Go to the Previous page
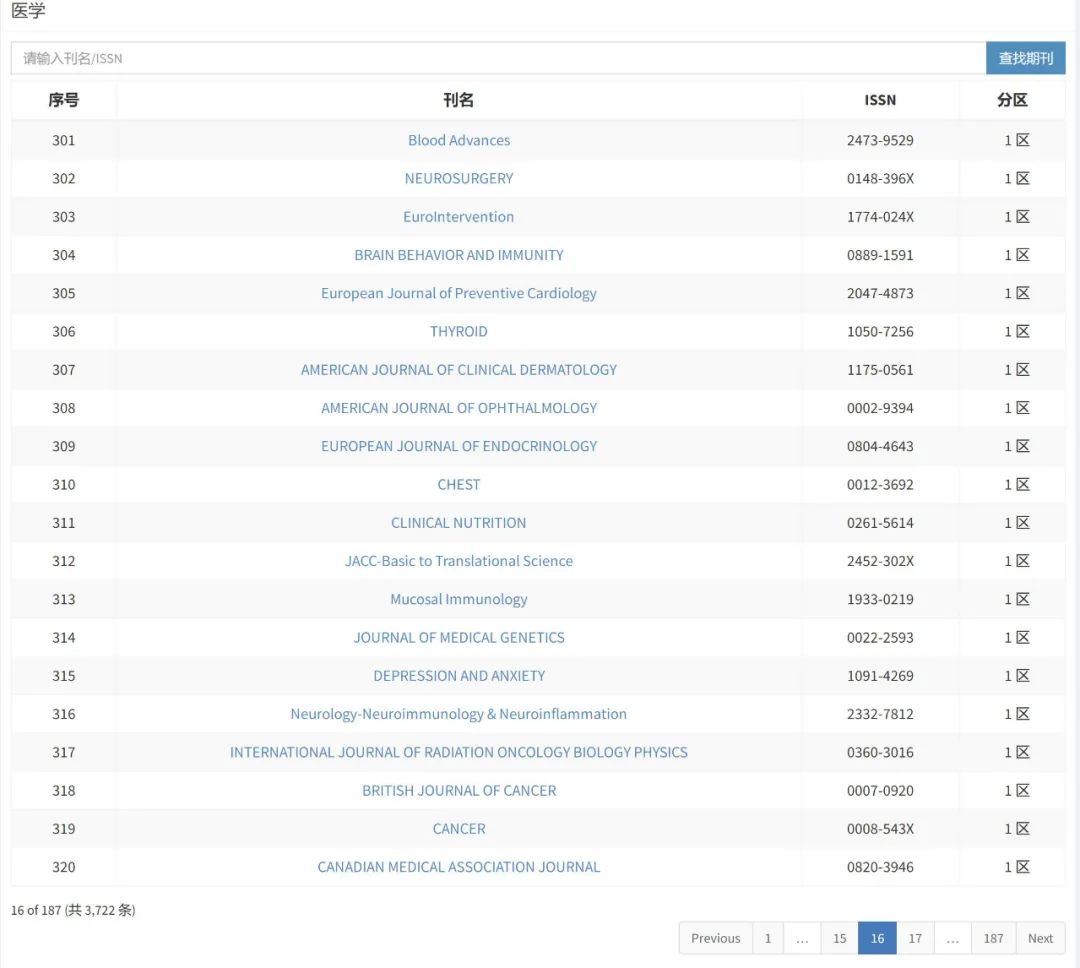 (715, 938)
